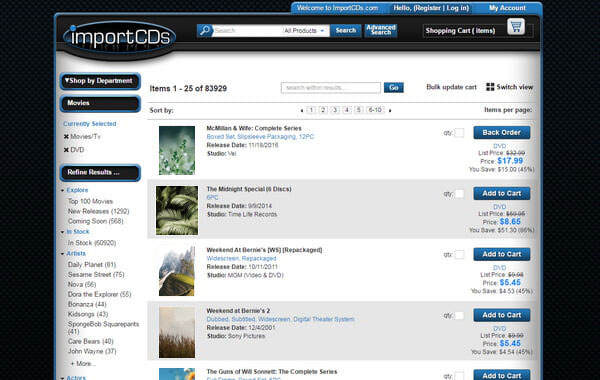Click the Go button

tap(394, 88)
